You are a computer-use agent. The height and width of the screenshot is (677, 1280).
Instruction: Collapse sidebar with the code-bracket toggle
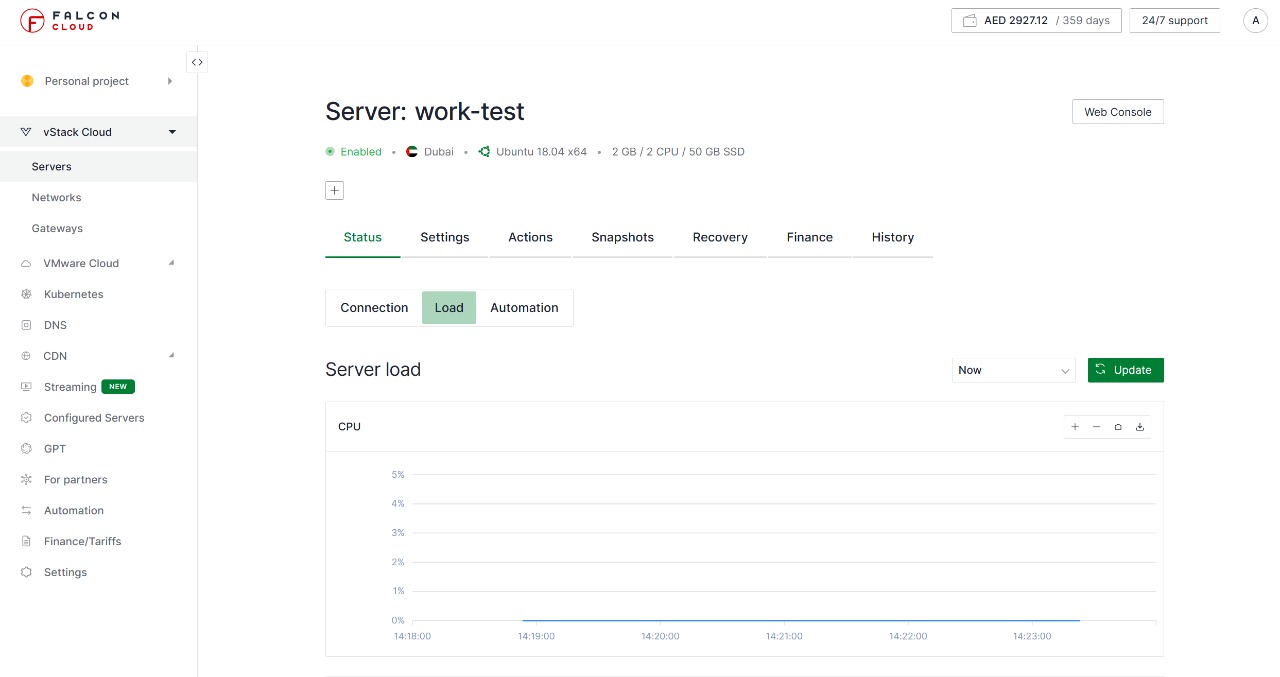click(x=197, y=62)
